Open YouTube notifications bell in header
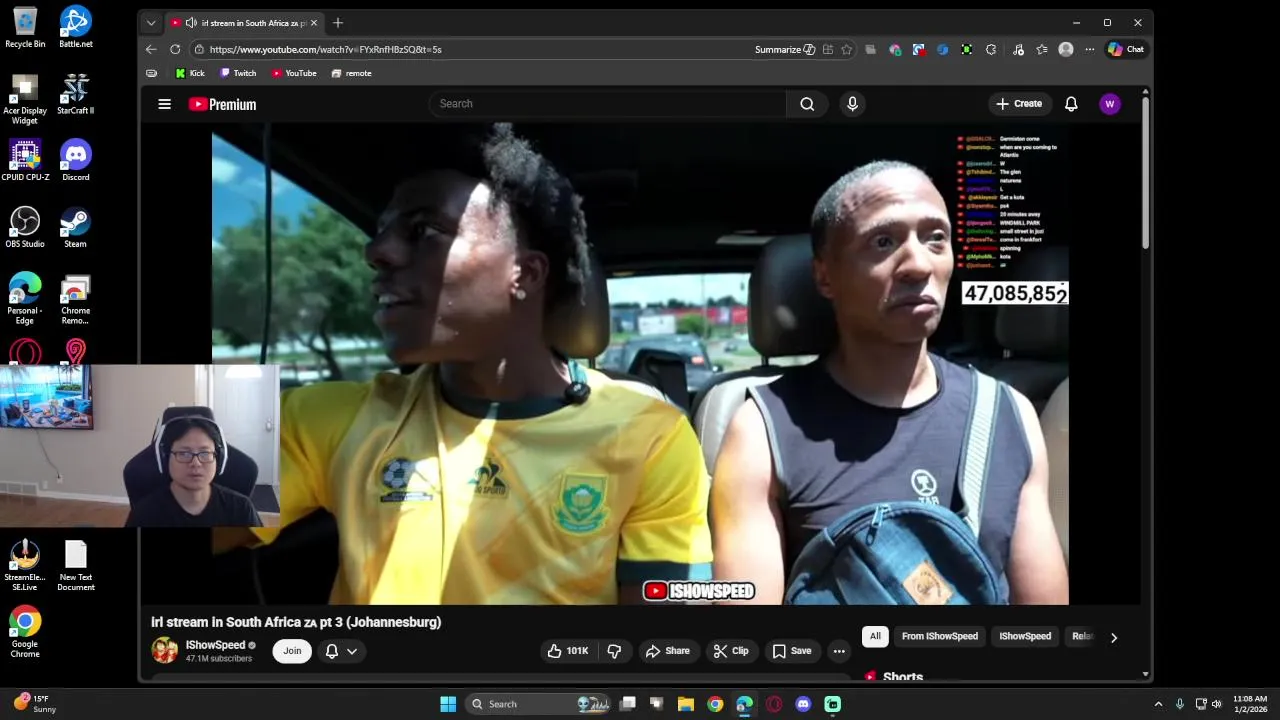 1071,104
